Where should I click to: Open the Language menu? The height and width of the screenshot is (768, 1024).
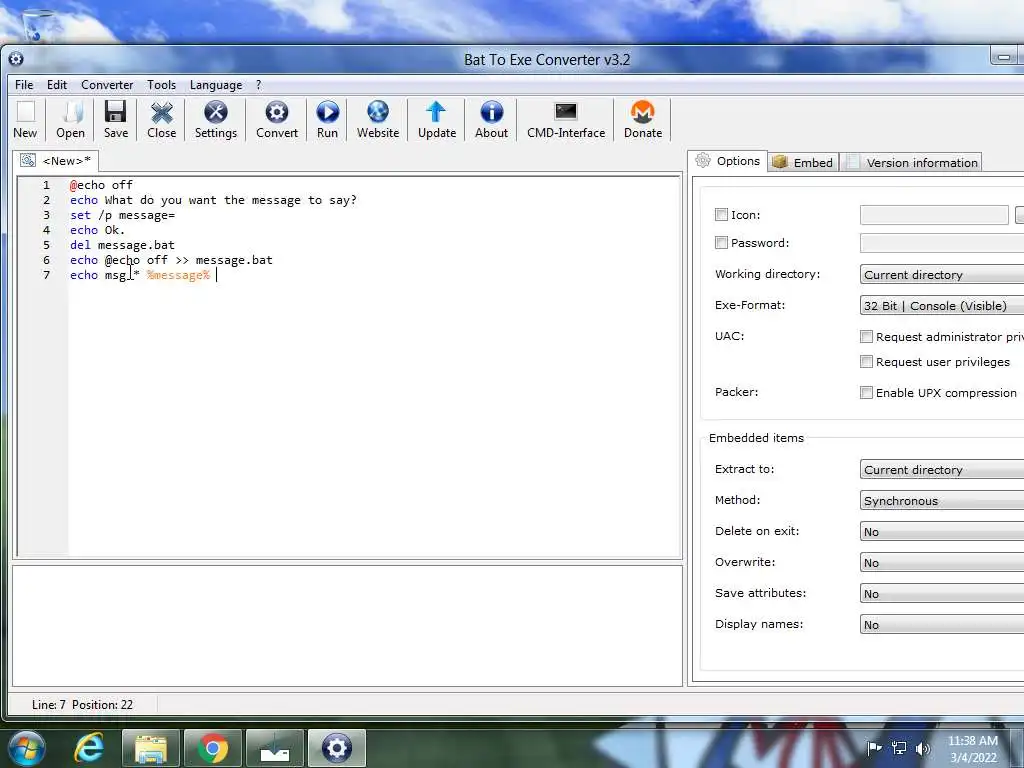point(216,85)
